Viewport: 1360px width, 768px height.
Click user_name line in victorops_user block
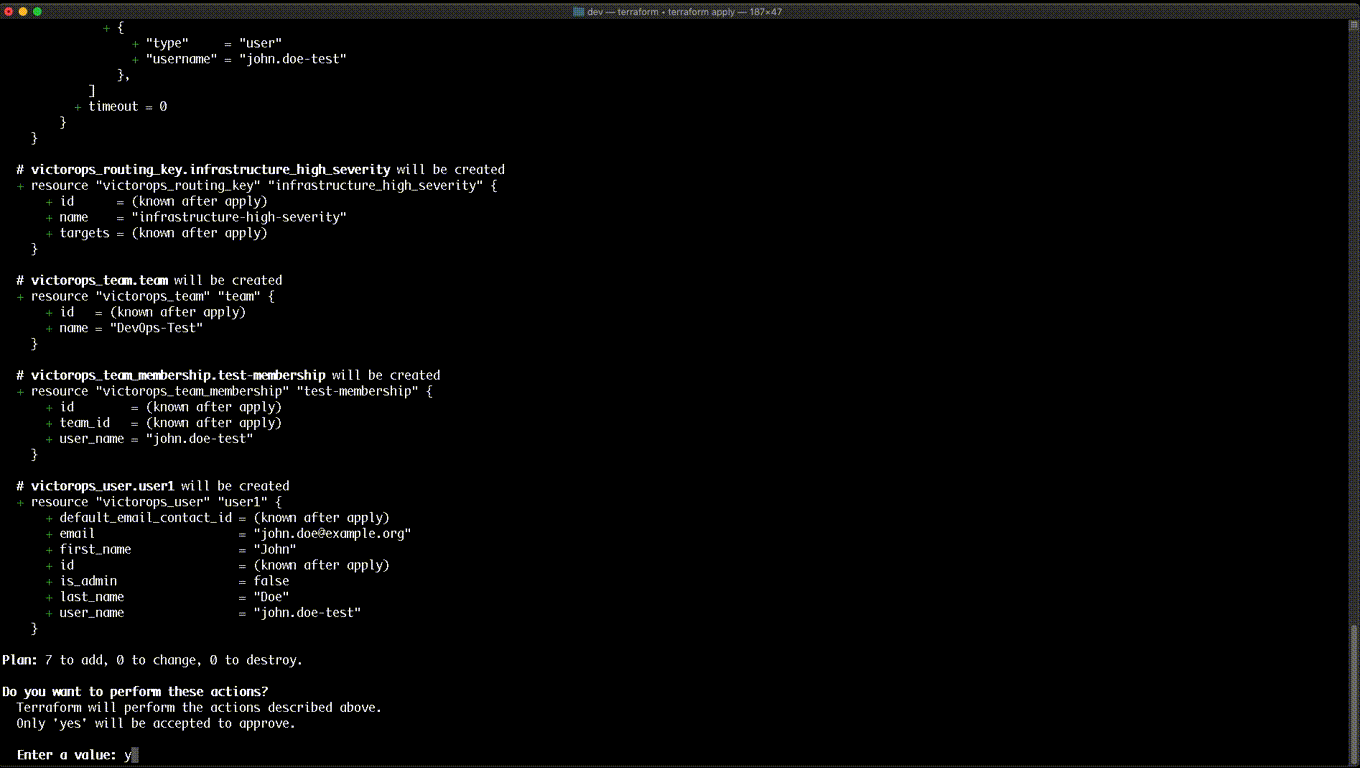pyautogui.click(x=203, y=613)
